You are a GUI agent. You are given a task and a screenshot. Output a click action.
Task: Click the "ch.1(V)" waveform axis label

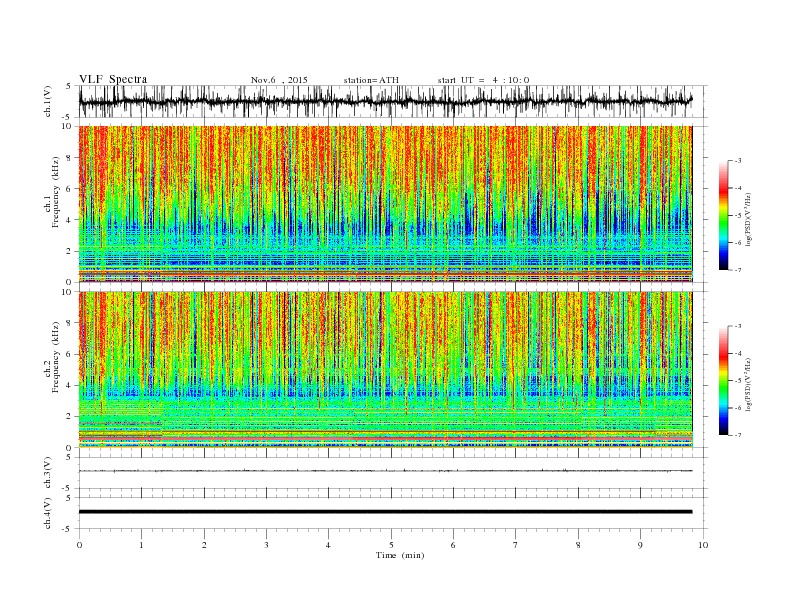(x=48, y=101)
